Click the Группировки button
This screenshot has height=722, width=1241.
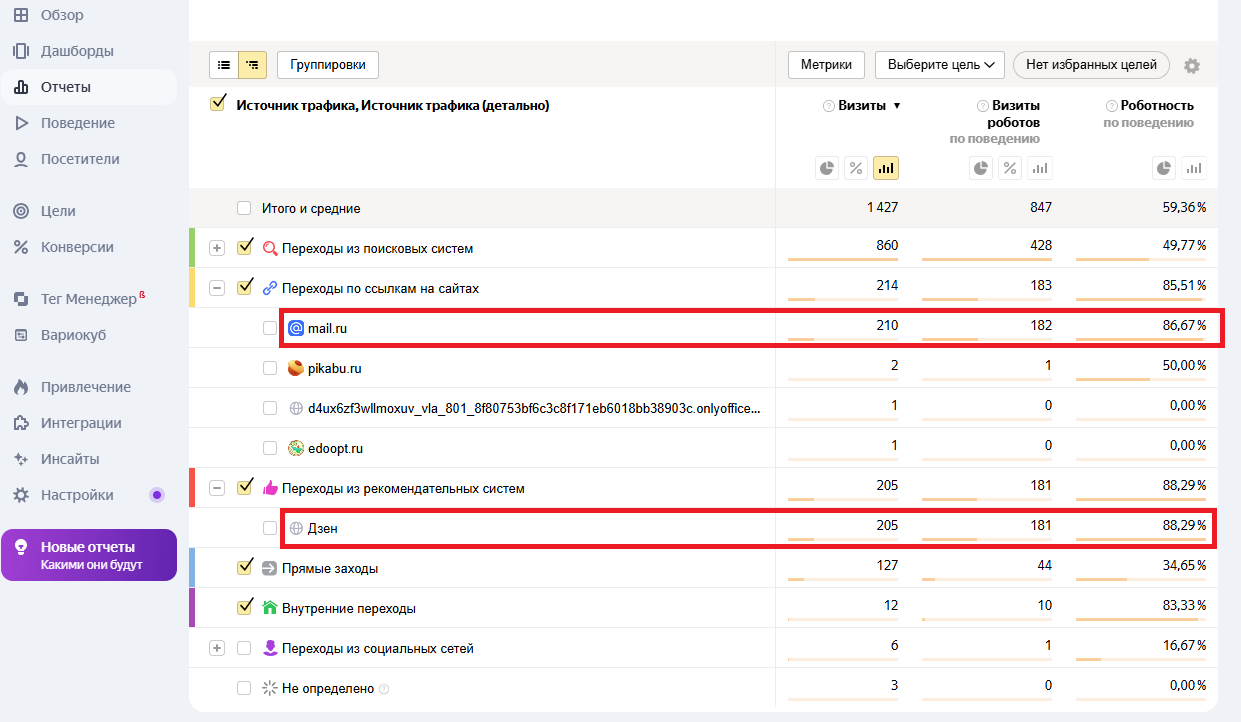[328, 65]
